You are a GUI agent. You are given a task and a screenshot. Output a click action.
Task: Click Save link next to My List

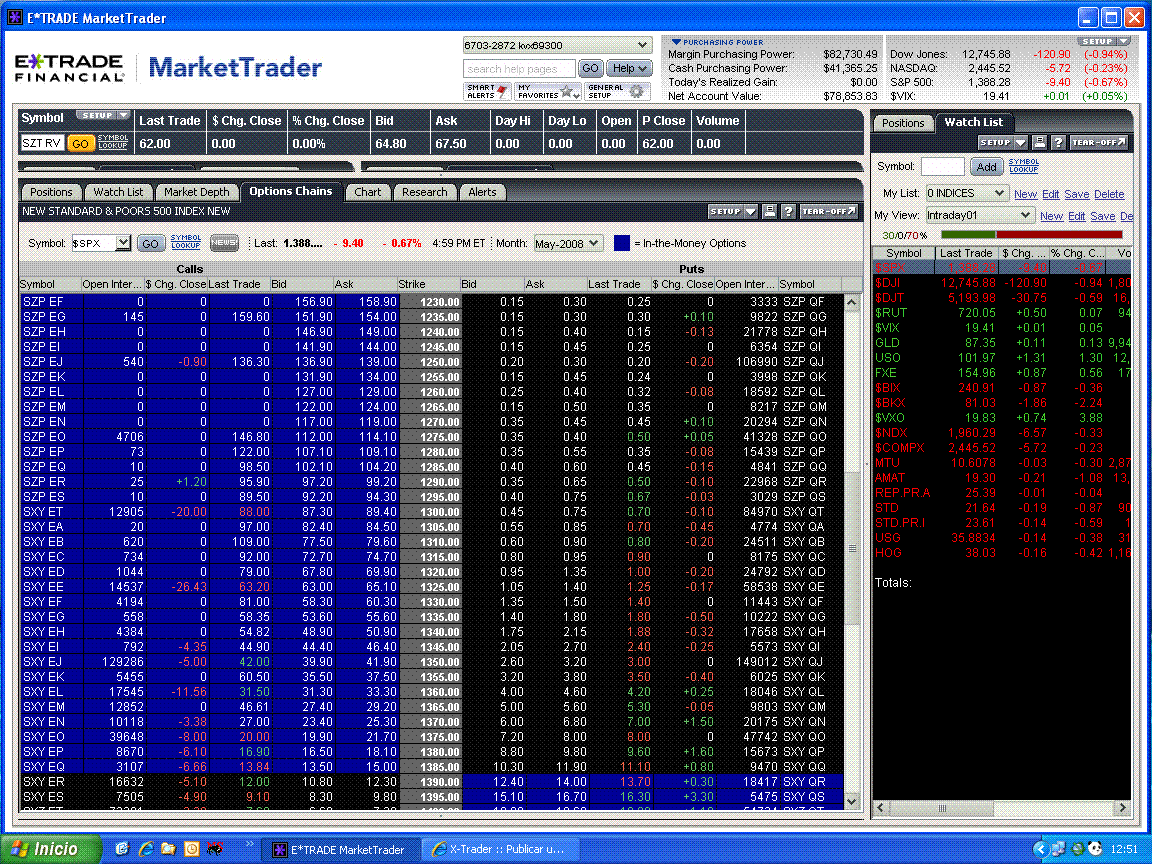tap(1076, 194)
